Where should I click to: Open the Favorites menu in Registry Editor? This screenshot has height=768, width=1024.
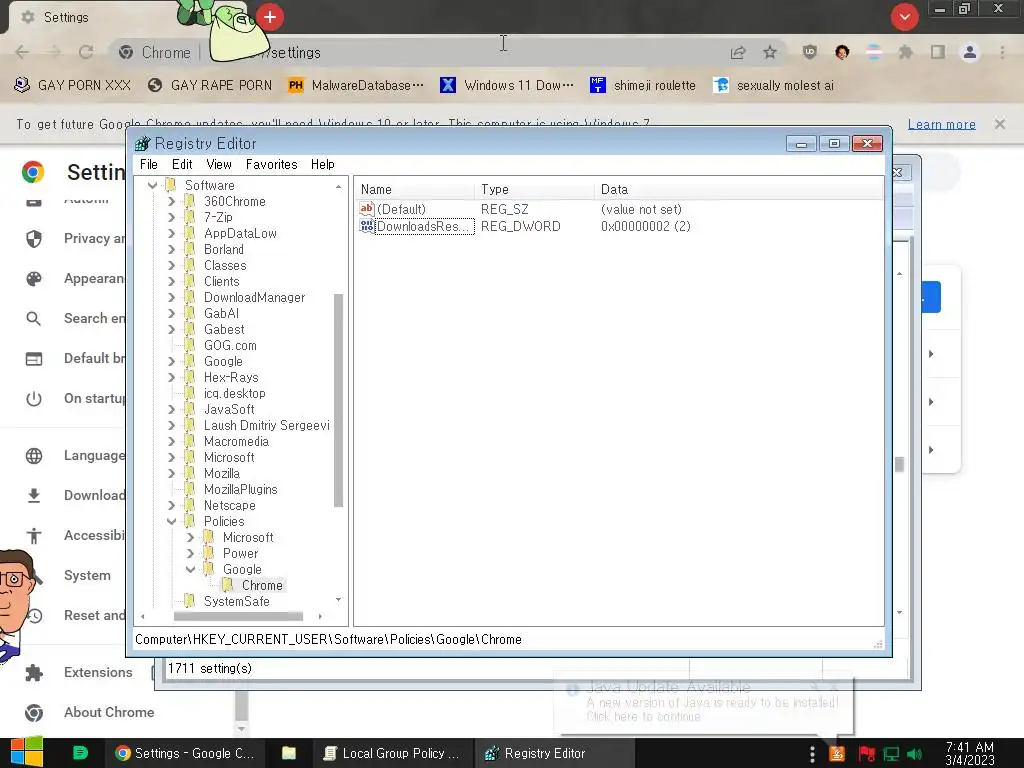point(271,165)
